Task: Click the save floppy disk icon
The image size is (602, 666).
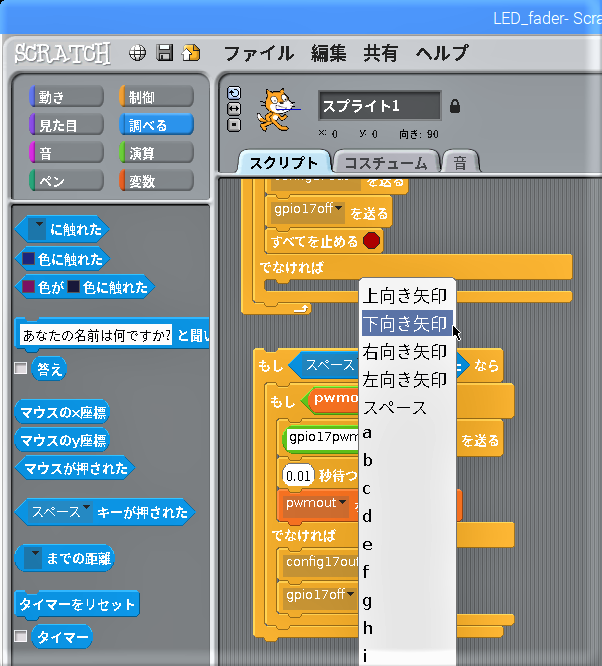Action: [x=165, y=53]
